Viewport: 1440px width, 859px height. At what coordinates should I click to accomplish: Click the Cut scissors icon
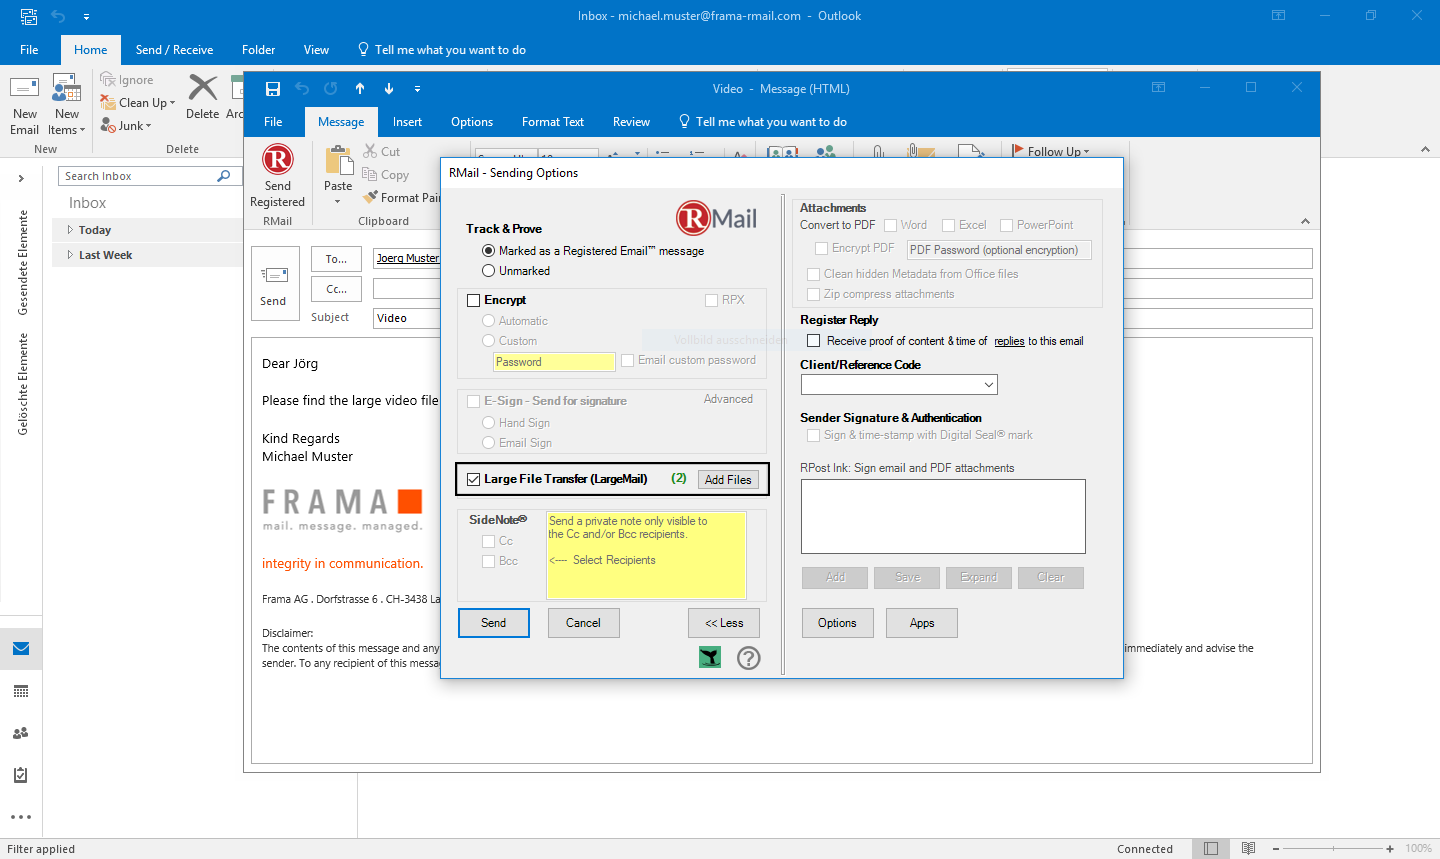[x=370, y=151]
